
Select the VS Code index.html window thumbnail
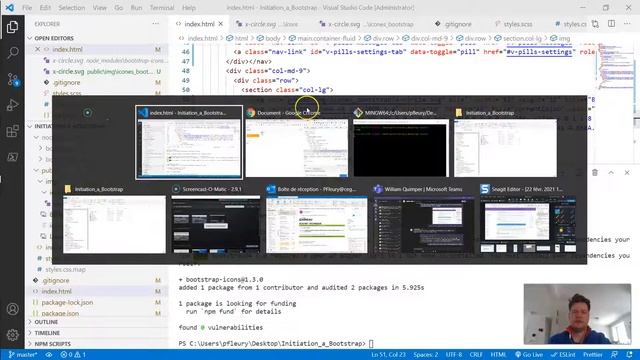(x=189, y=142)
